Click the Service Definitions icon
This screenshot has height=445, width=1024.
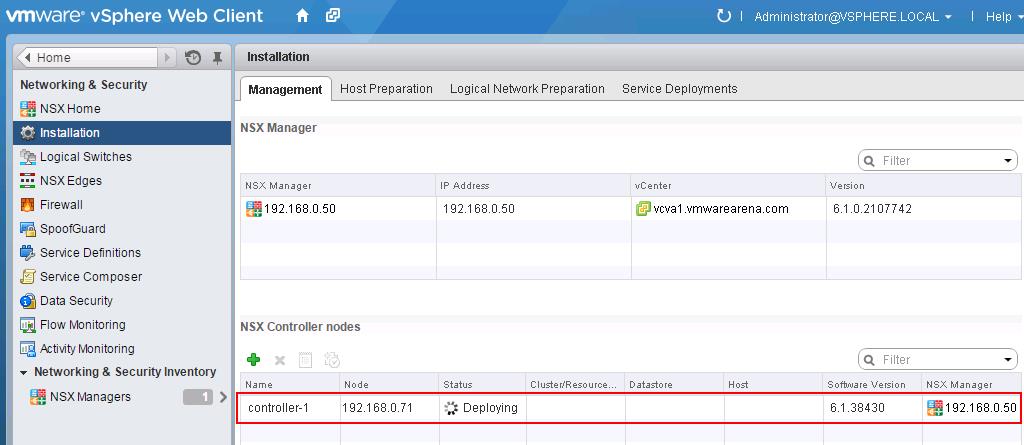27,253
